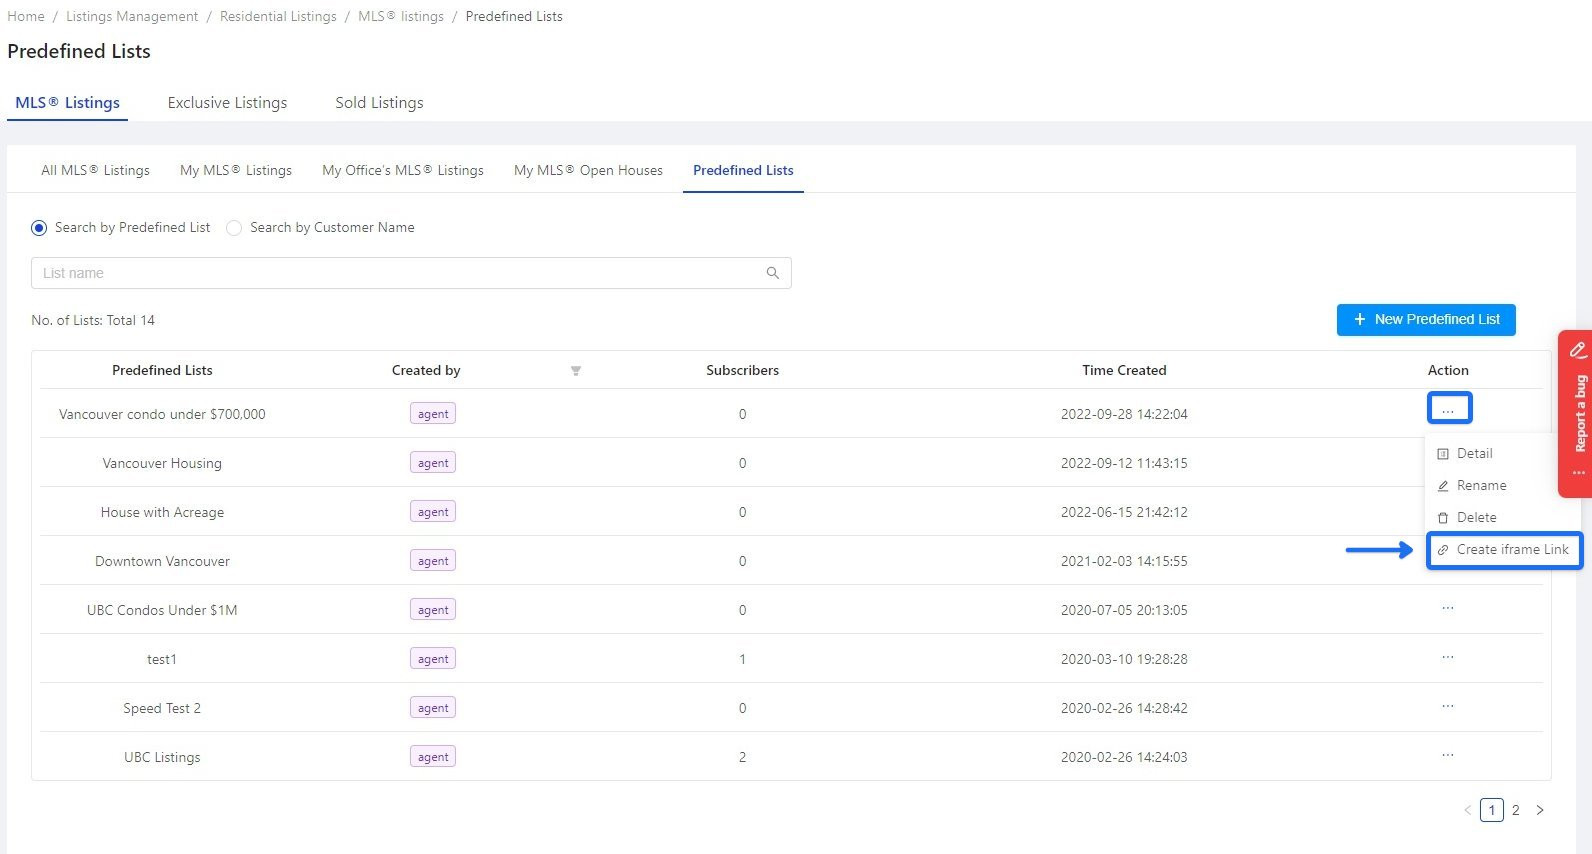Click time created 2022-09-28 14:22:04

pos(1124,414)
